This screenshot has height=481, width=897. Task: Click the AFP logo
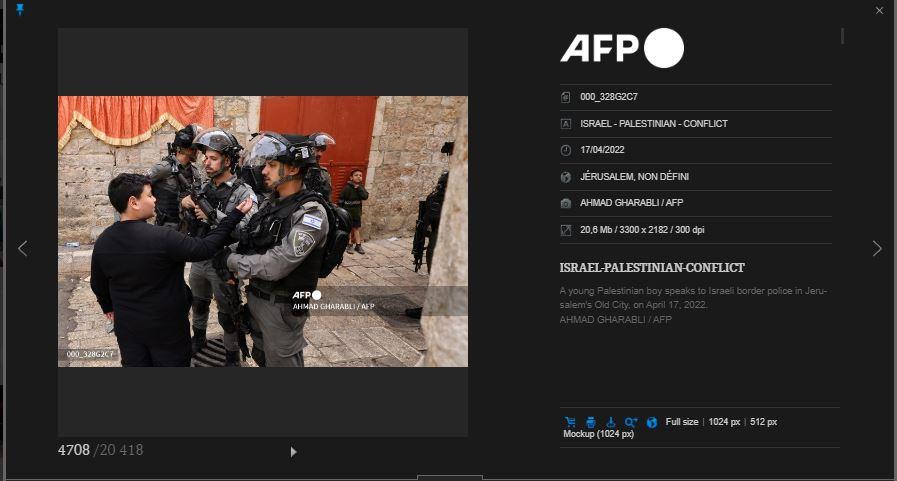click(x=622, y=48)
